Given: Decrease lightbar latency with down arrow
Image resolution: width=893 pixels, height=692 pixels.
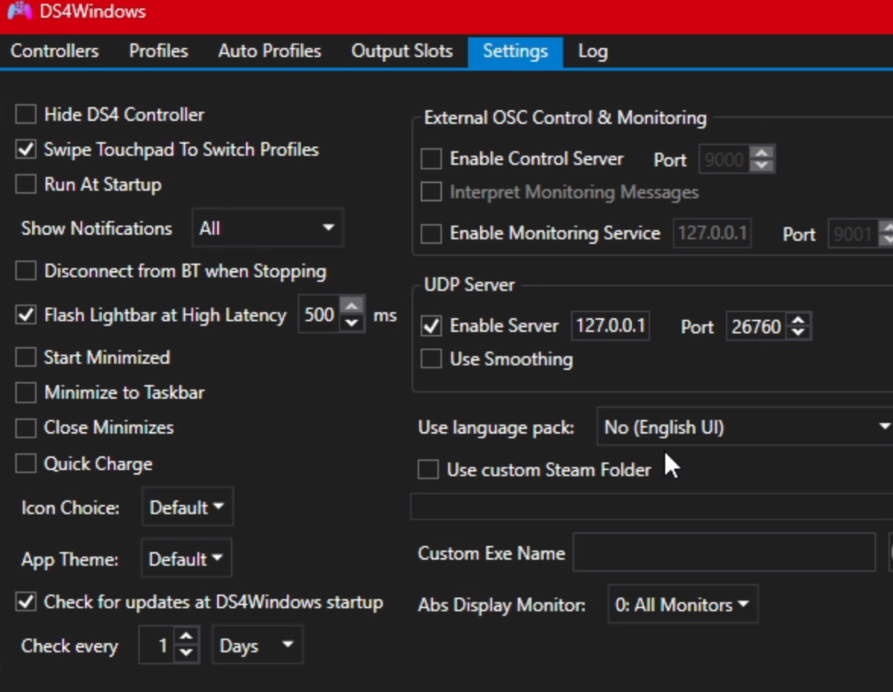Looking at the screenshot, I should pyautogui.click(x=352, y=324).
